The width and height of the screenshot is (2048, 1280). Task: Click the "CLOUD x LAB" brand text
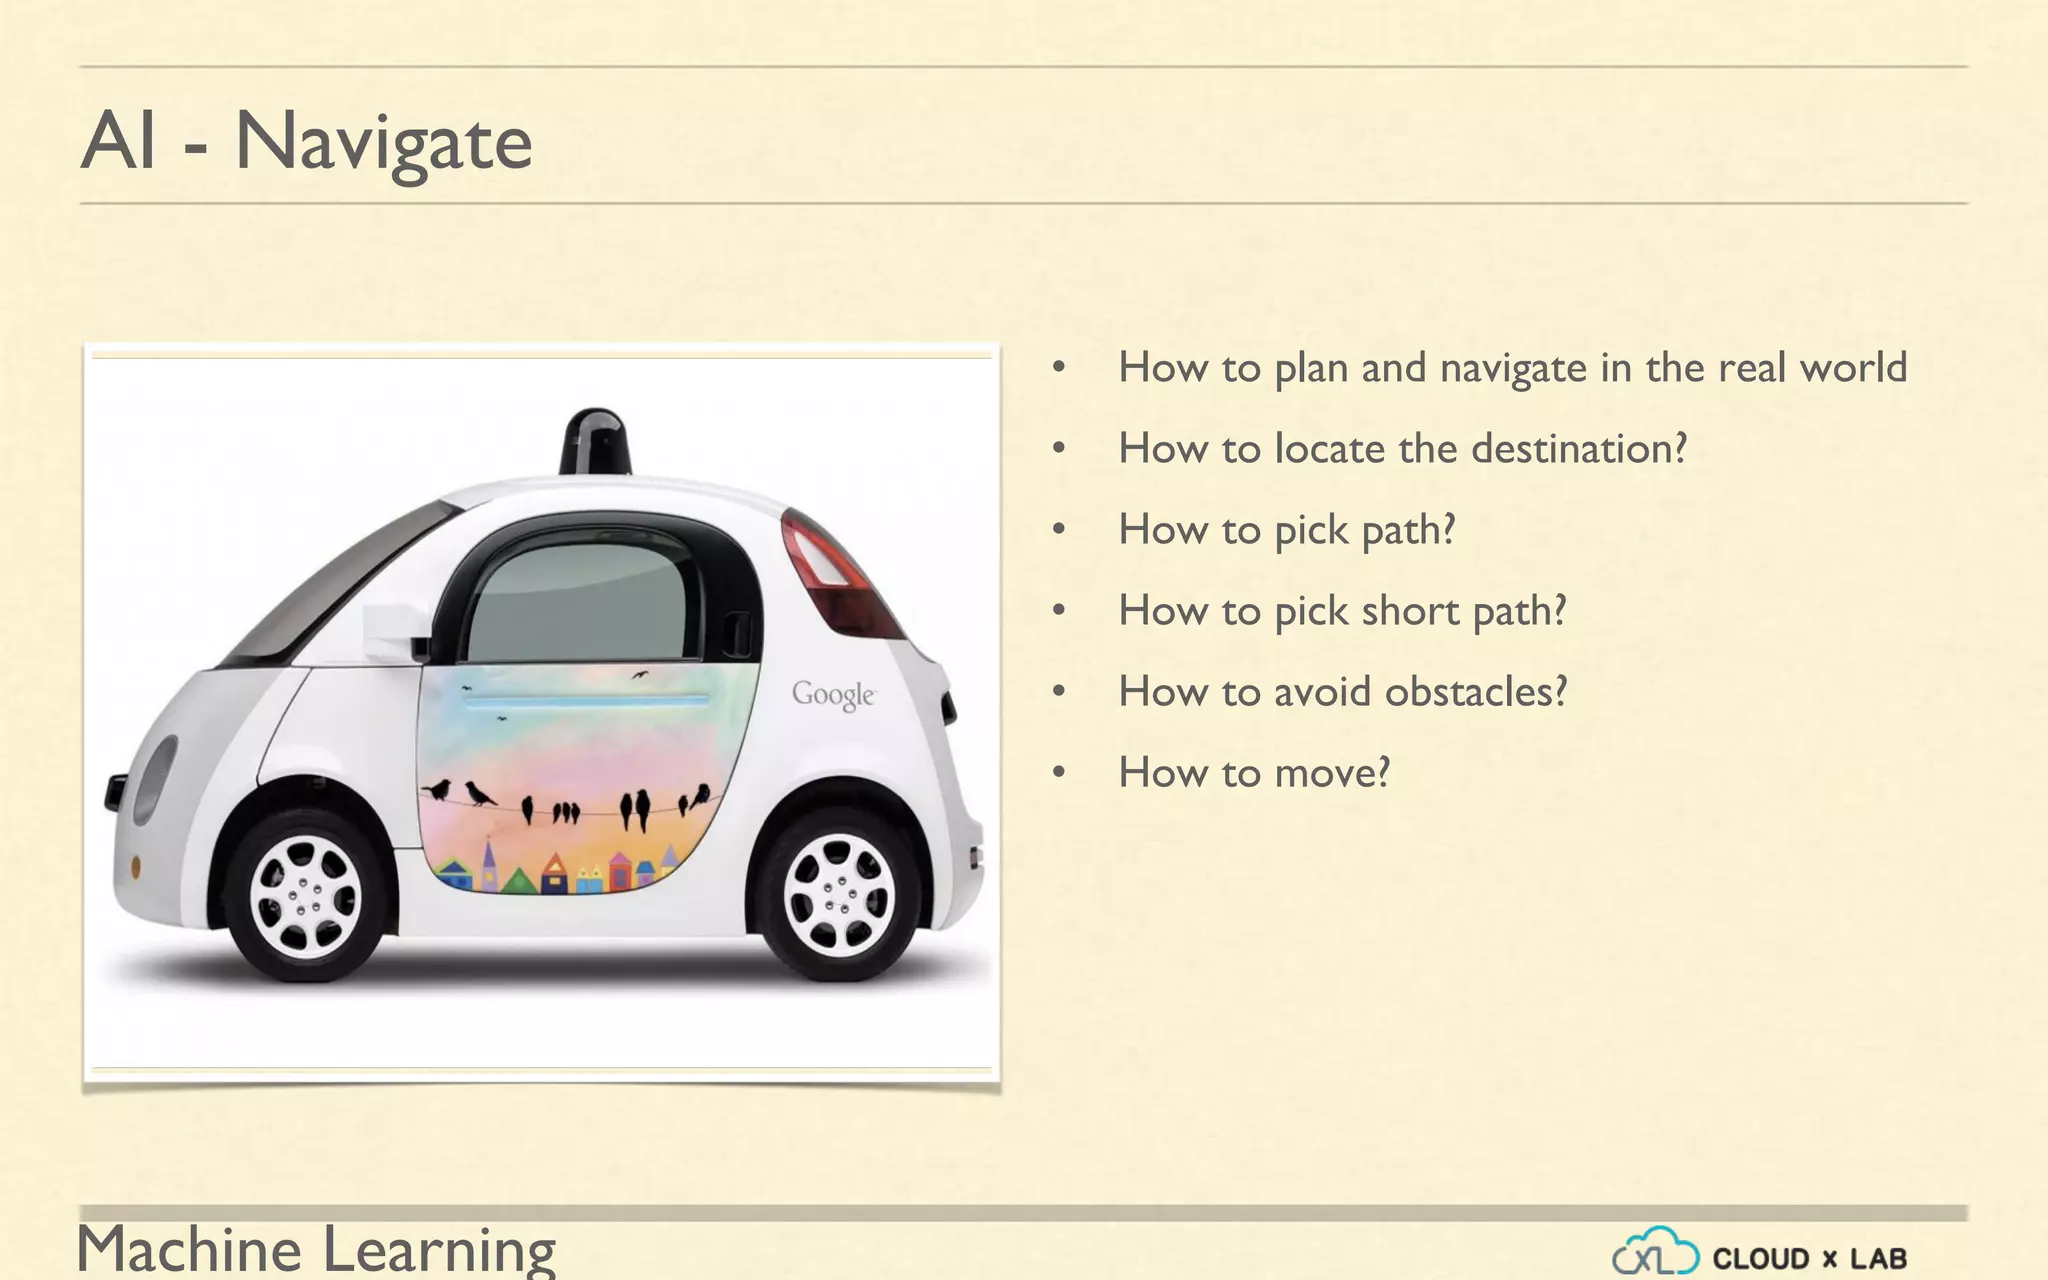click(x=1810, y=1258)
